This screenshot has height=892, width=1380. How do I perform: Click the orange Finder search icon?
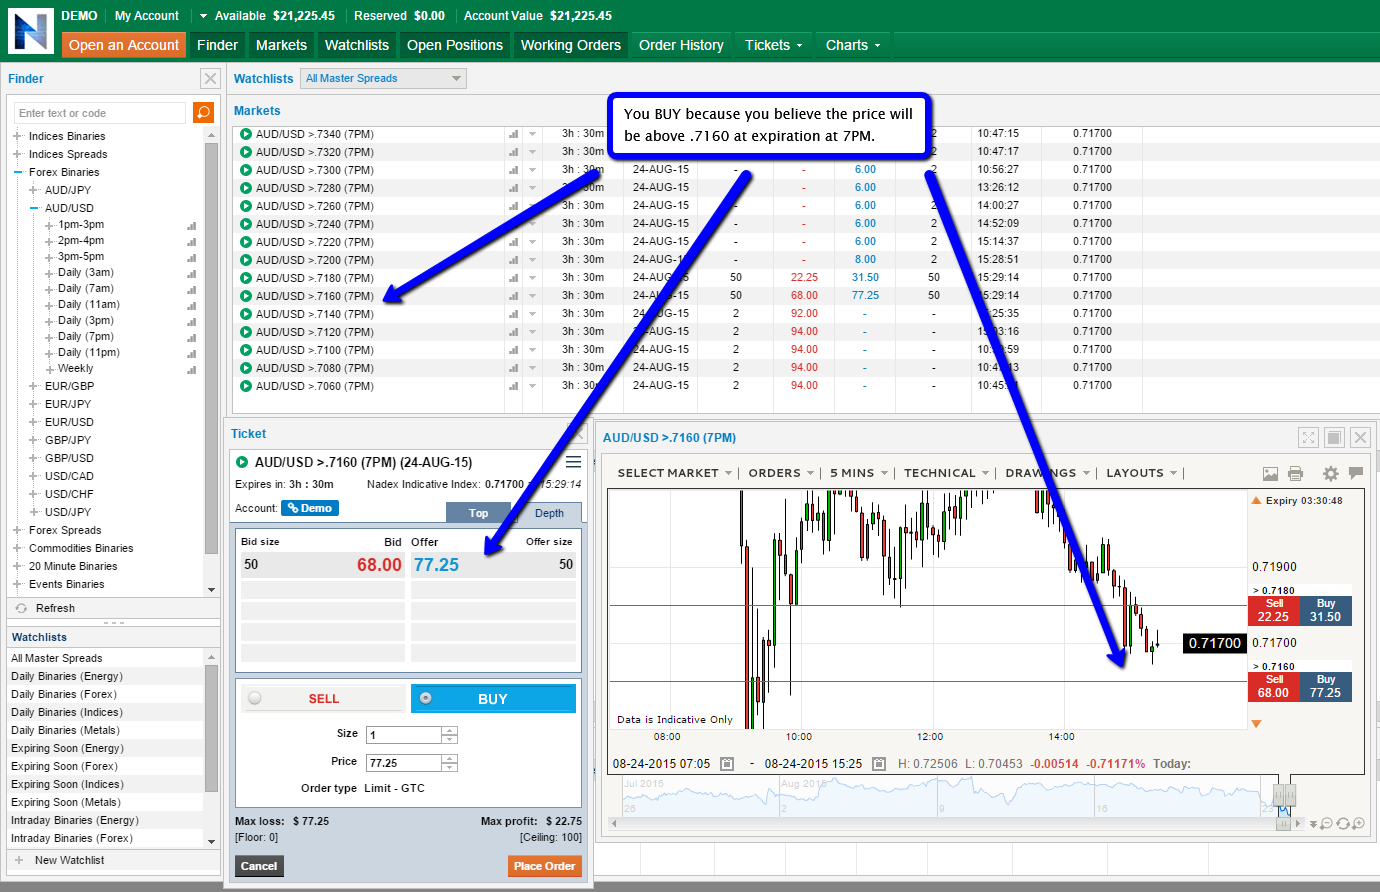pyautogui.click(x=203, y=112)
